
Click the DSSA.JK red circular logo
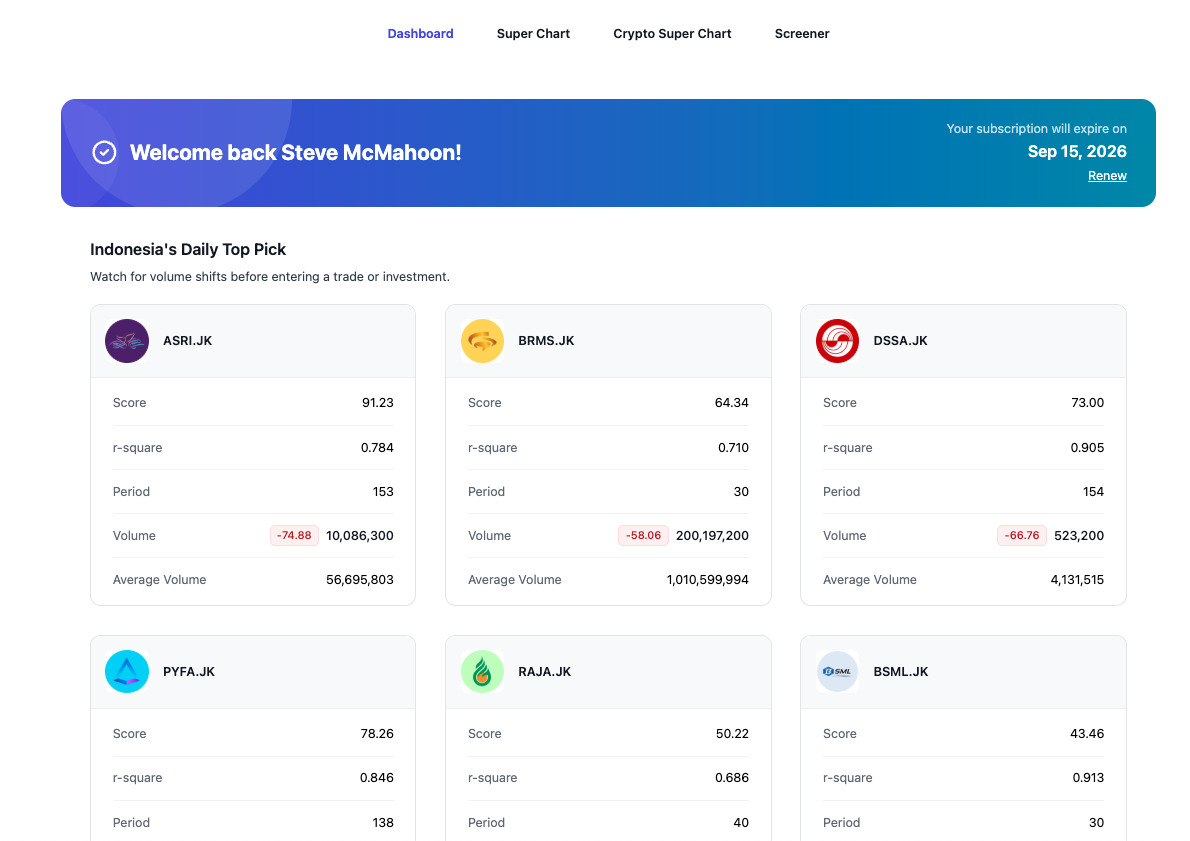click(837, 340)
